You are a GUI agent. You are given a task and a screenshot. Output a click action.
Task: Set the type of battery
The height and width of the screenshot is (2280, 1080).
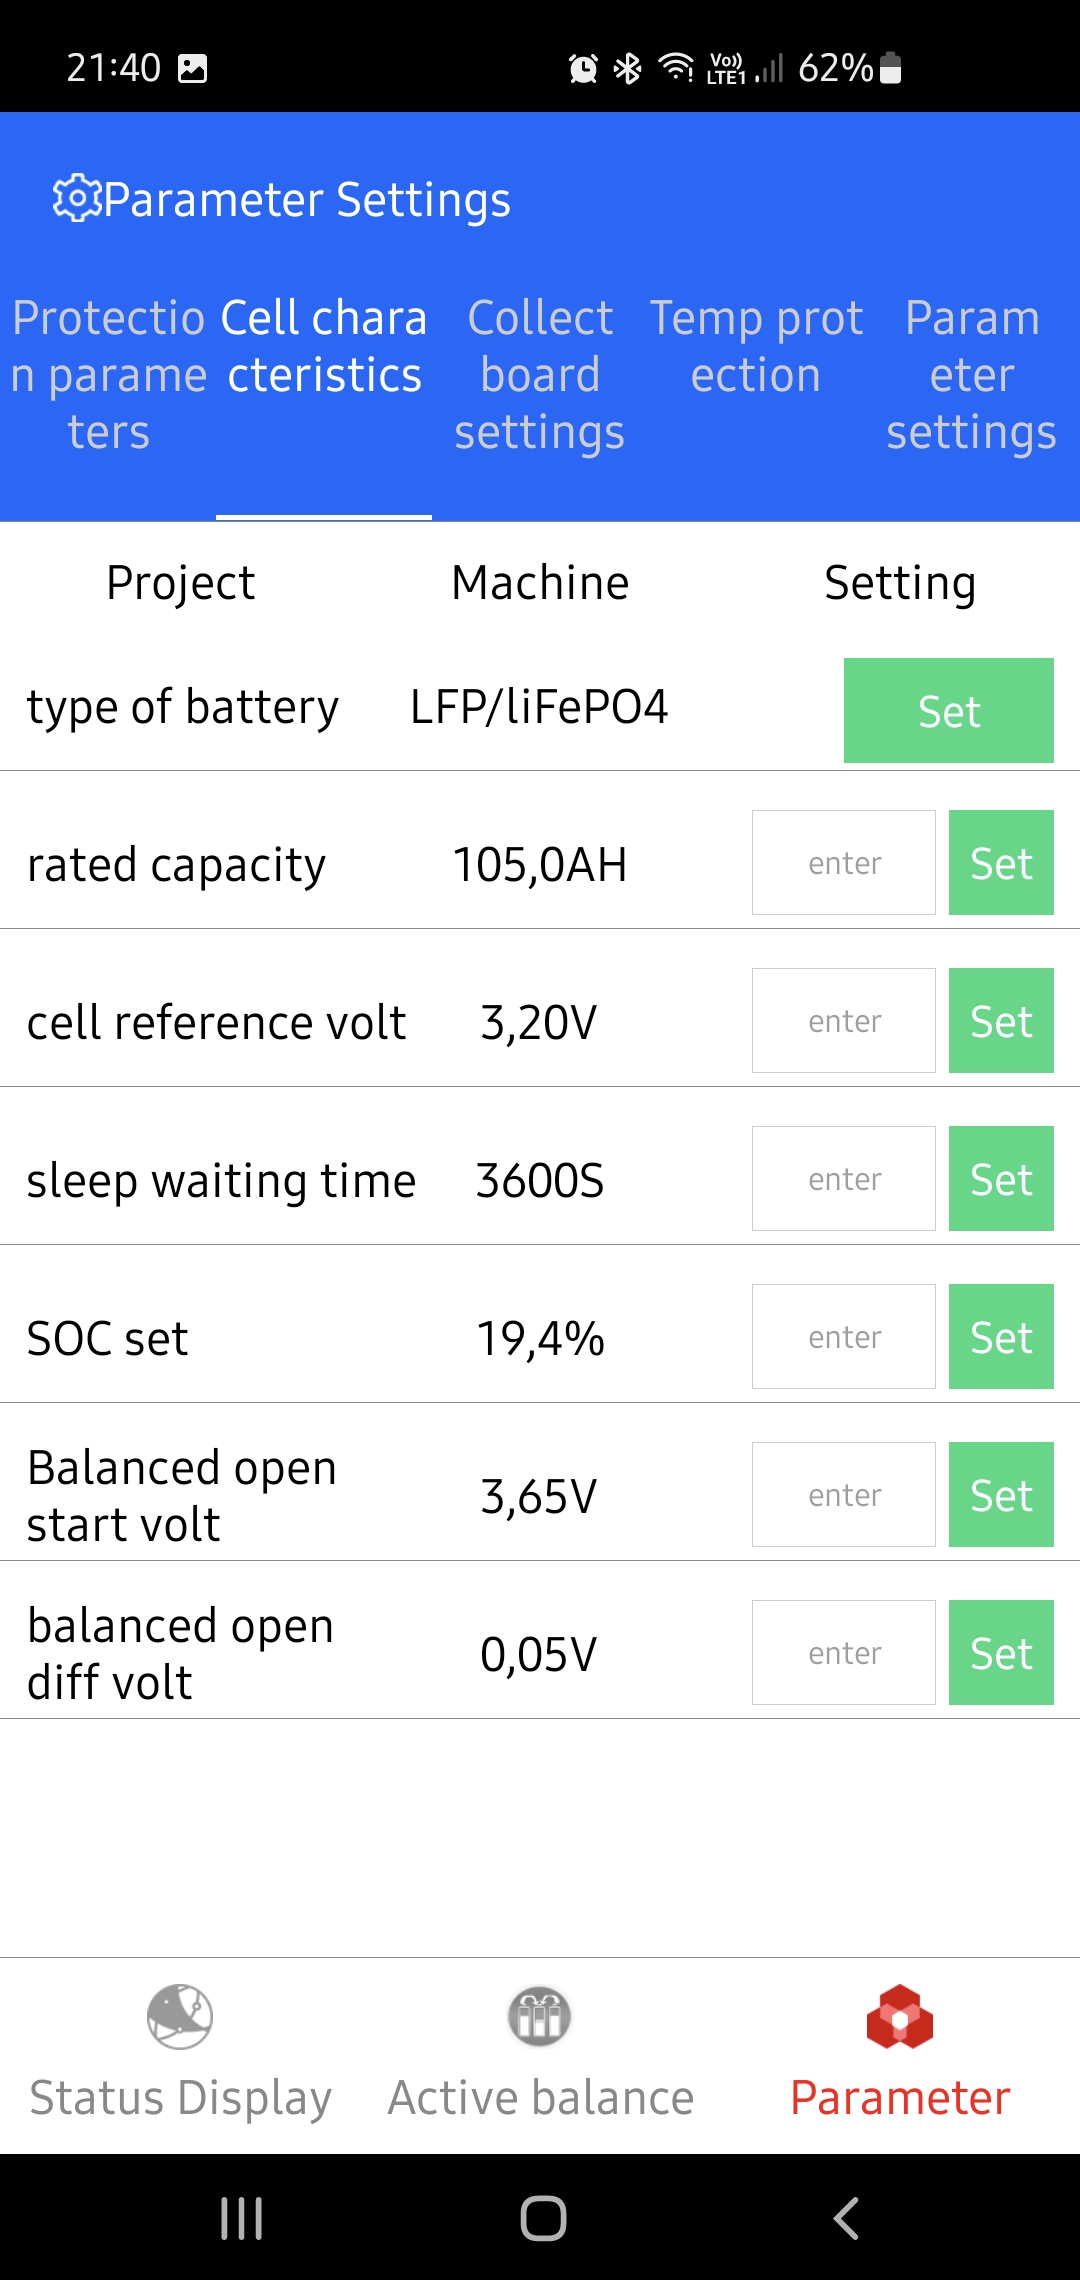(949, 710)
